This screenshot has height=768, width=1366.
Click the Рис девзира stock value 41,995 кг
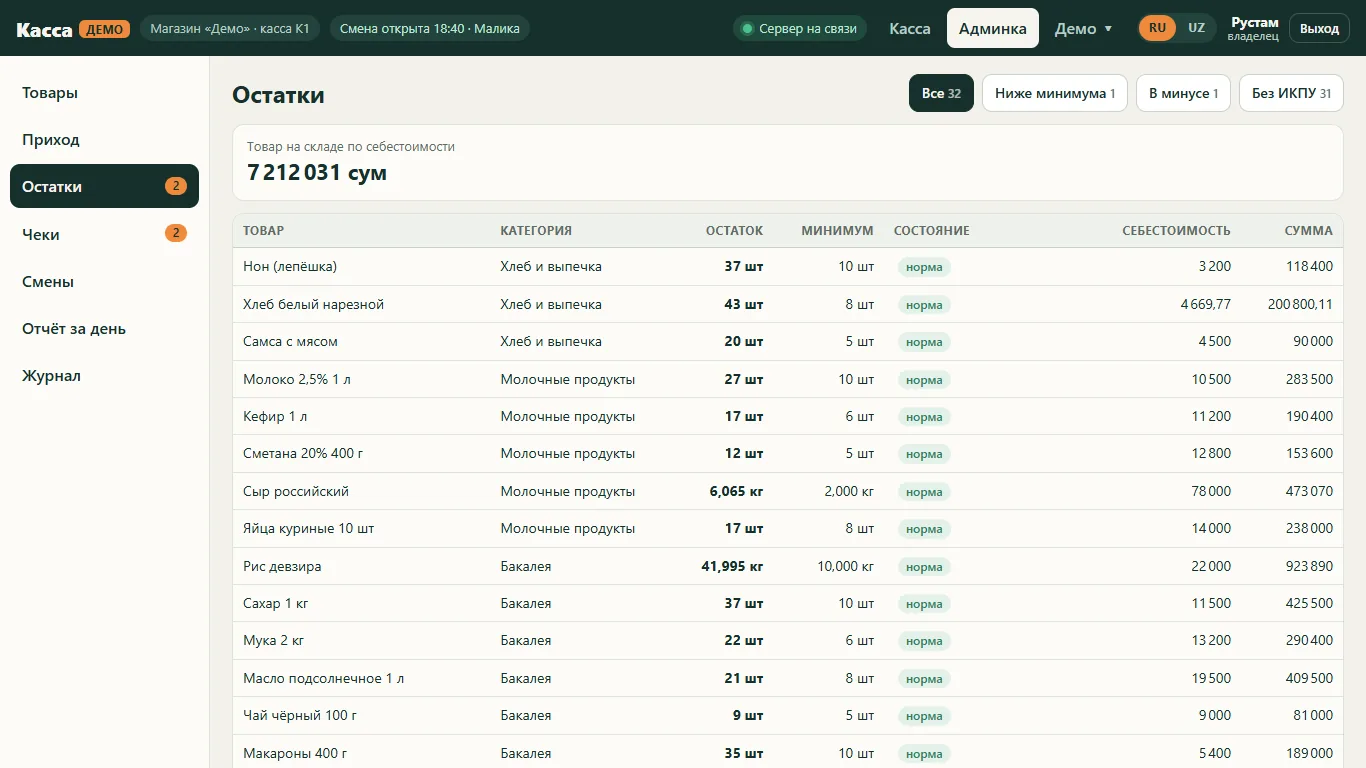732,566
